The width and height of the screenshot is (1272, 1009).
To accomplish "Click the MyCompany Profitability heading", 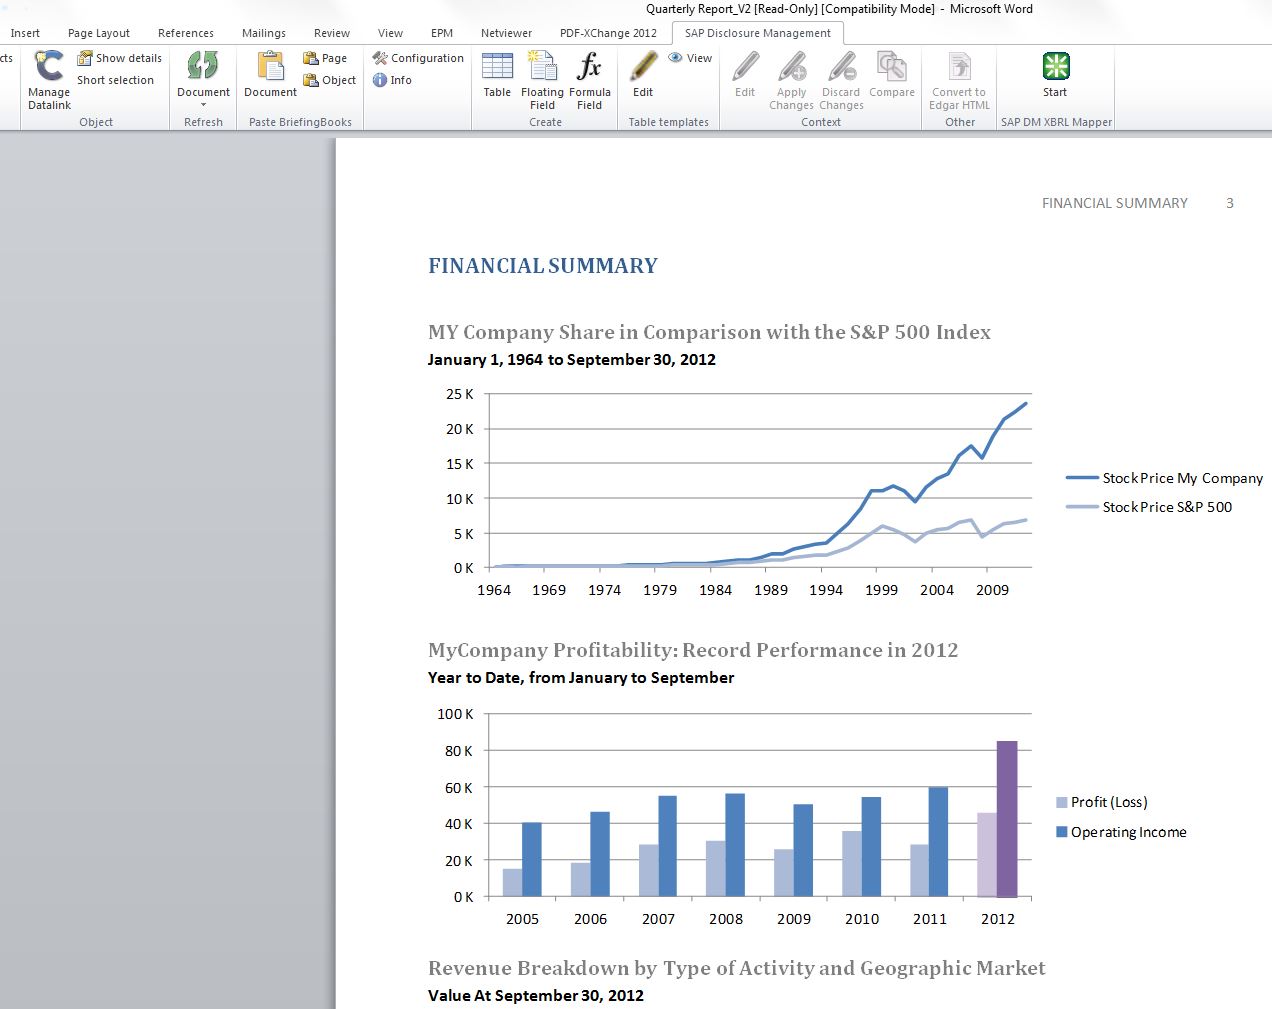I will pyautogui.click(x=693, y=650).
